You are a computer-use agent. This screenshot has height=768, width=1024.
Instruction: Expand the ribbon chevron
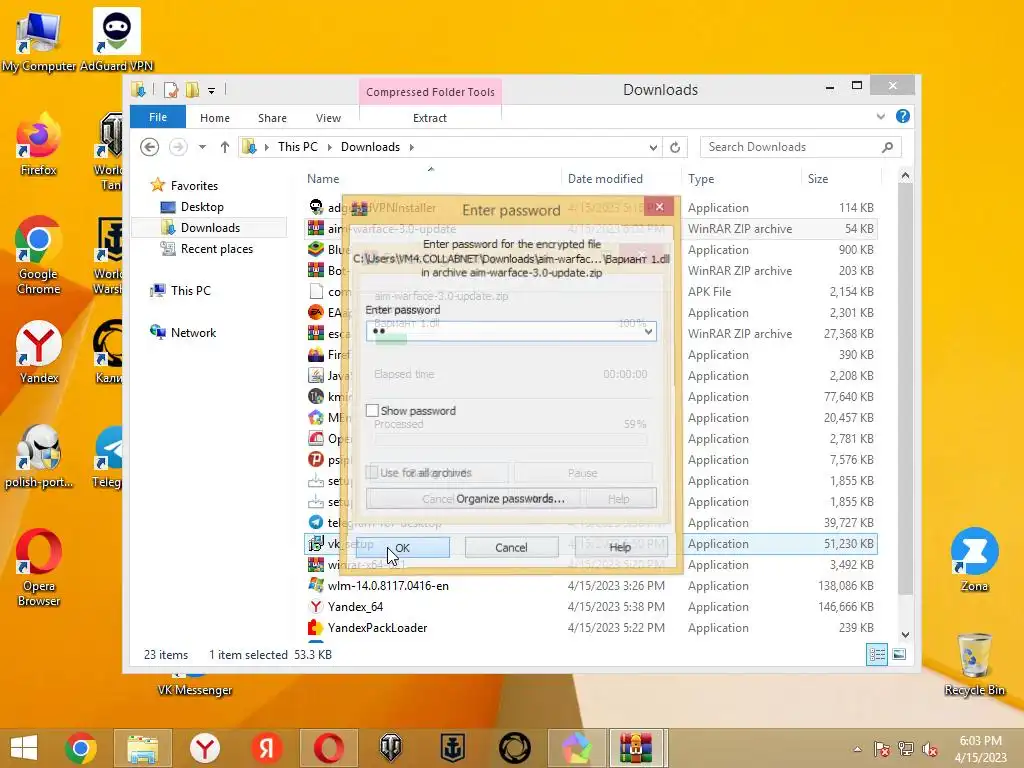(880, 116)
